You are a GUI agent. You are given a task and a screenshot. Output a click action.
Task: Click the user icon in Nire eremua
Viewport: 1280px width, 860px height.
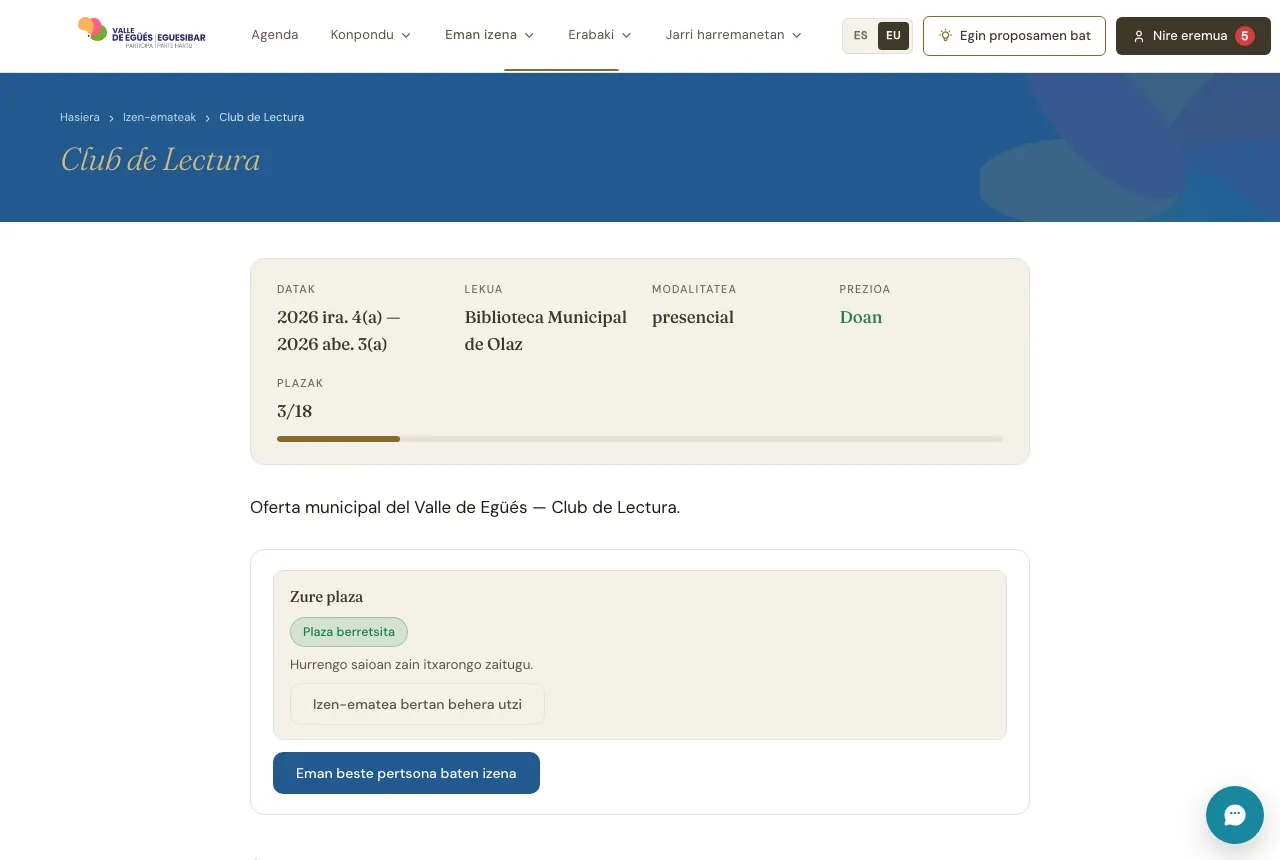point(1138,36)
